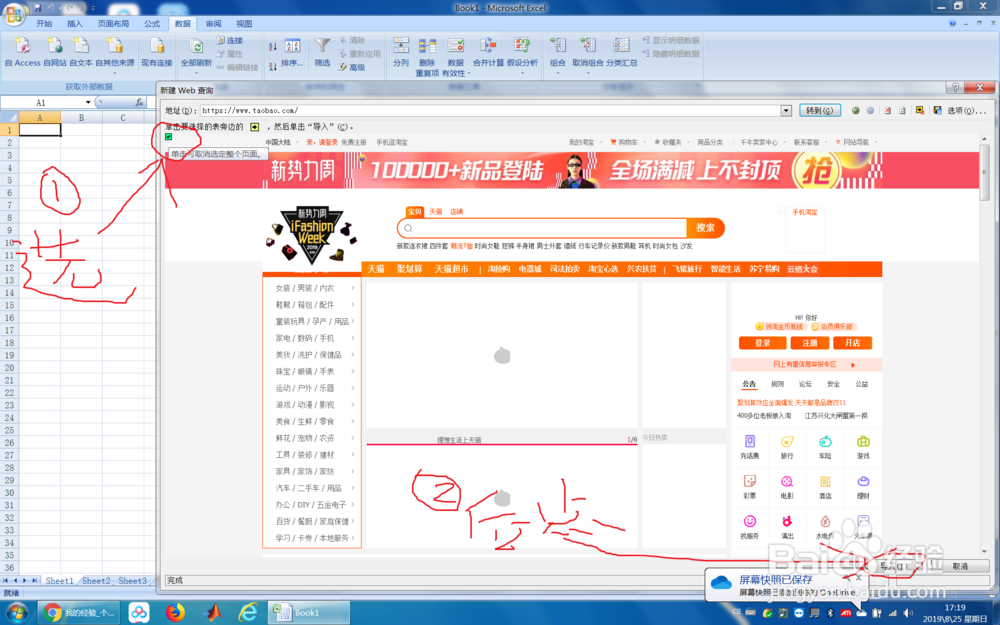The height and width of the screenshot is (625, 1000).
Task: Open Windows Start menu orb
Action: (17, 613)
